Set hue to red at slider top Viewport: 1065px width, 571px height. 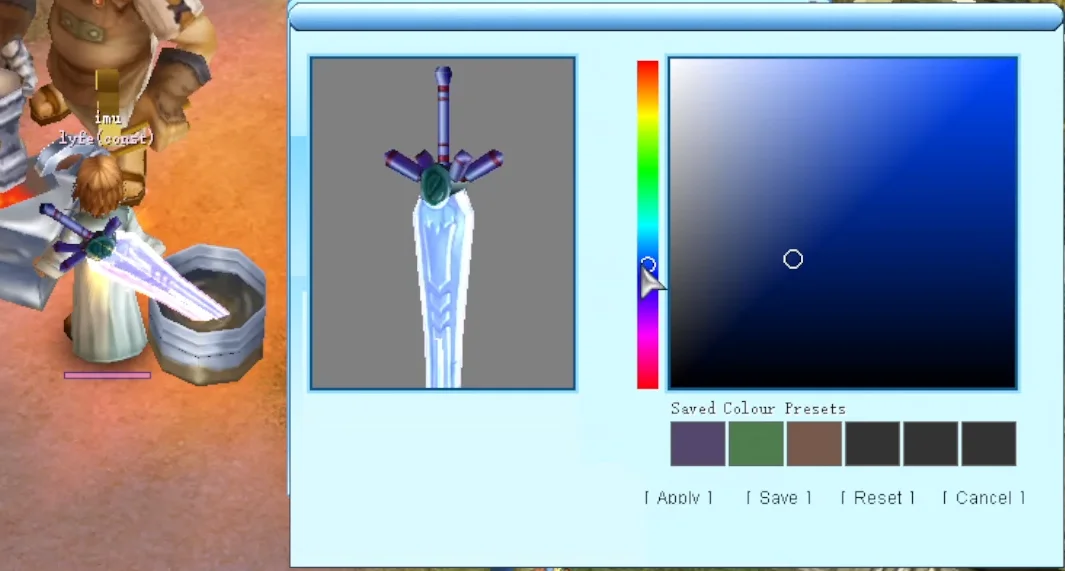[648, 65]
